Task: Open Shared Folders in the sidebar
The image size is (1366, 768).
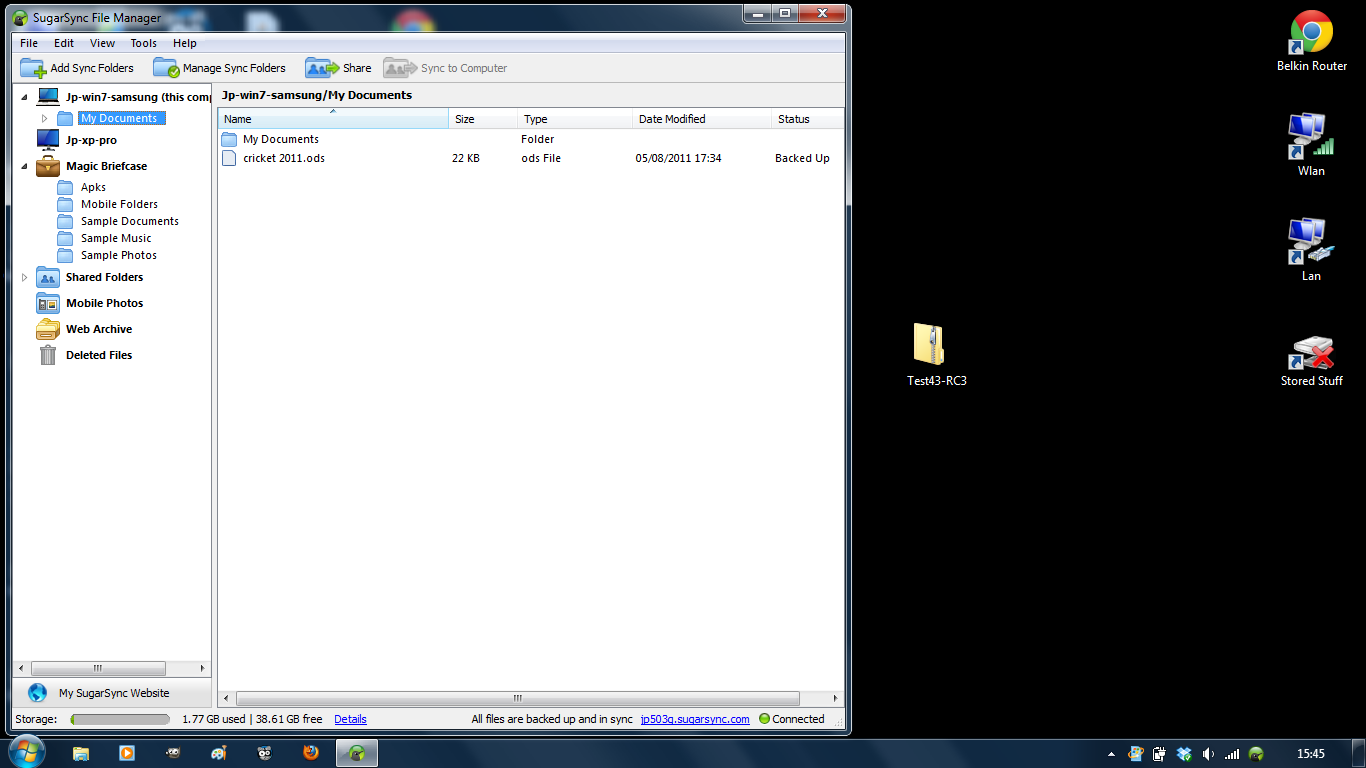Action: click(x=90, y=277)
